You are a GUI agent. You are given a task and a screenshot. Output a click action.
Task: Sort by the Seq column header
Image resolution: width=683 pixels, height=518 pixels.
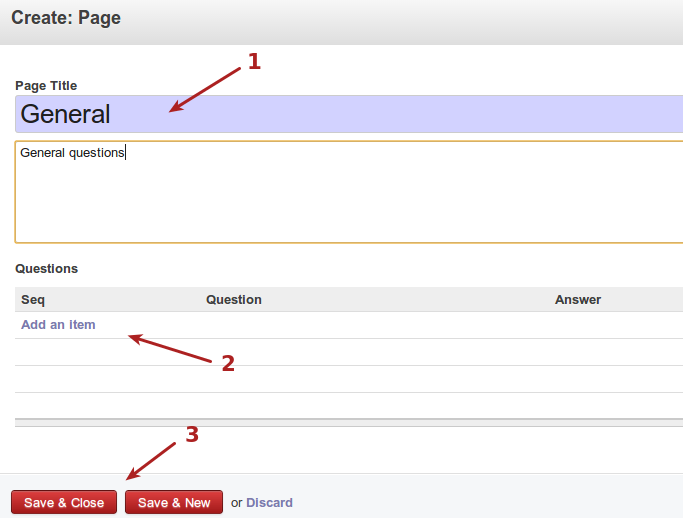pos(33,299)
